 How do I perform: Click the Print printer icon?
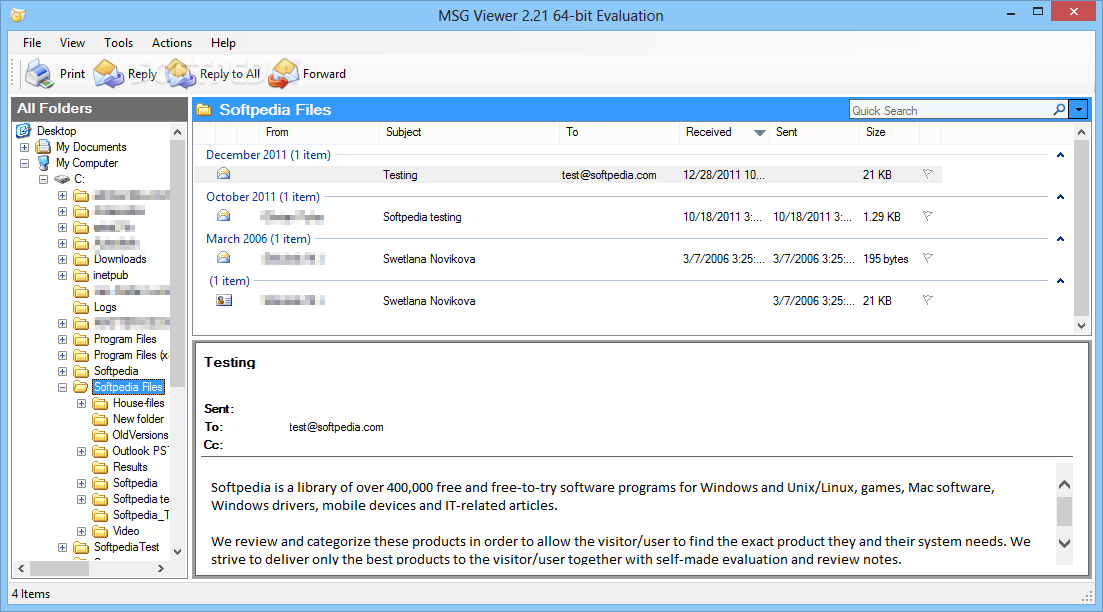(39, 73)
